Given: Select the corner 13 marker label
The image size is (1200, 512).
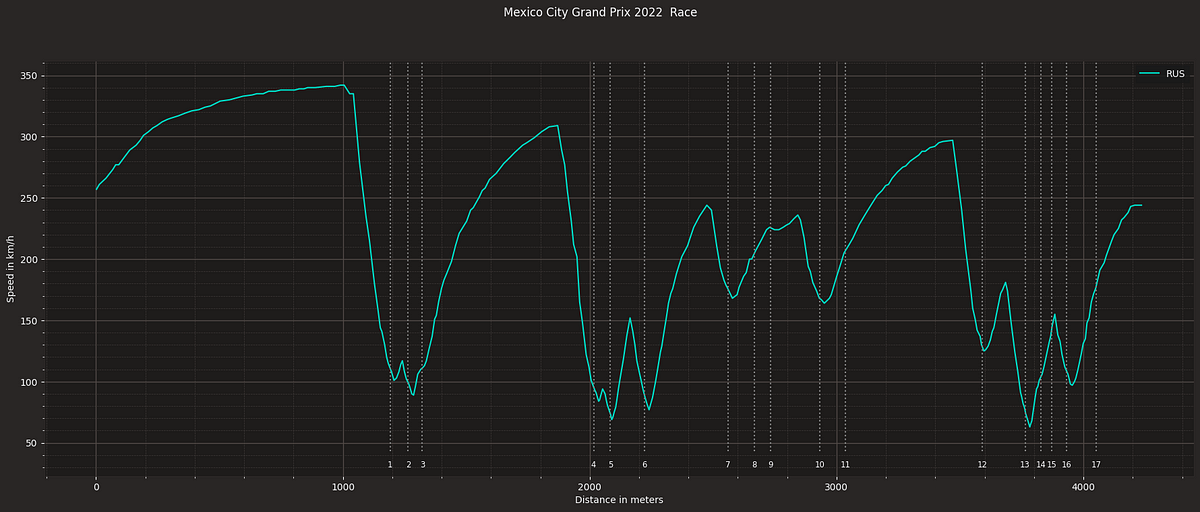Looking at the screenshot, I should (x=1025, y=465).
